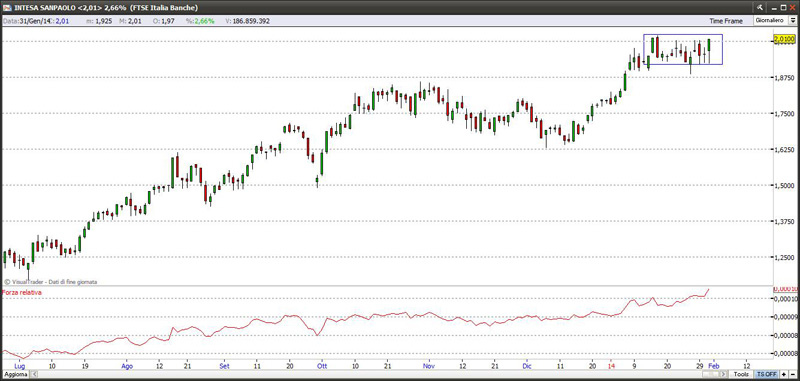Click the red 14 year marker on time axis
This screenshot has width=800, height=381.
(x=612, y=366)
